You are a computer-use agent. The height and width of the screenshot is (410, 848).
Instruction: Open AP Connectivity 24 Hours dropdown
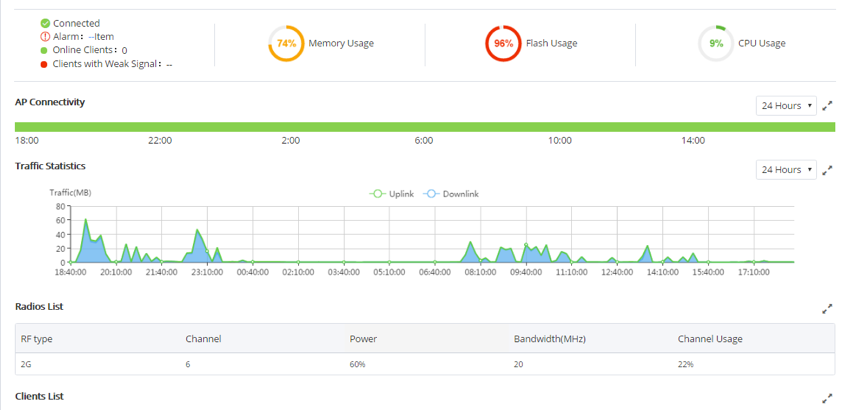coord(786,106)
